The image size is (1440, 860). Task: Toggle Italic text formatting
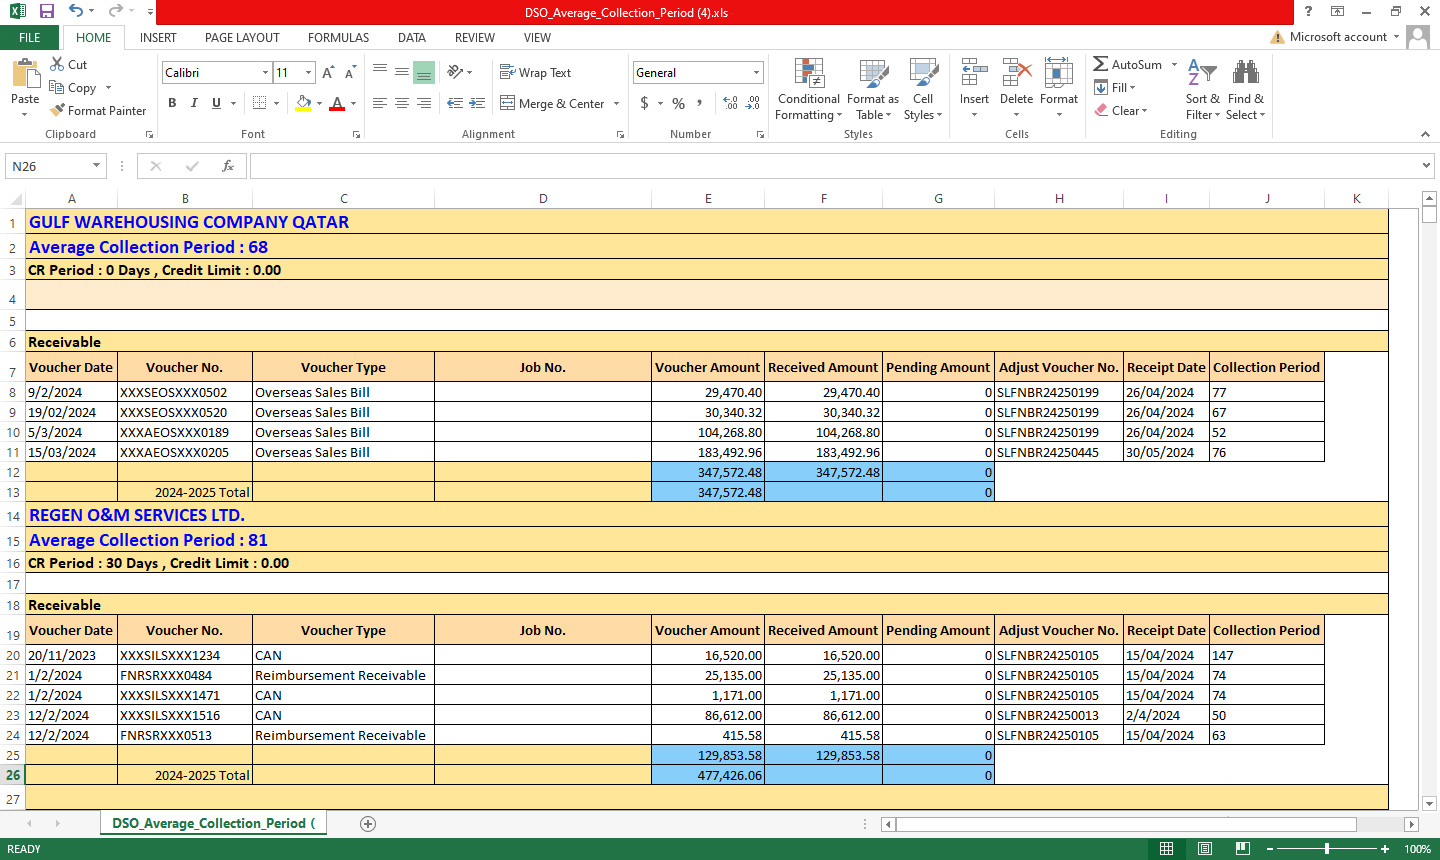[x=194, y=103]
